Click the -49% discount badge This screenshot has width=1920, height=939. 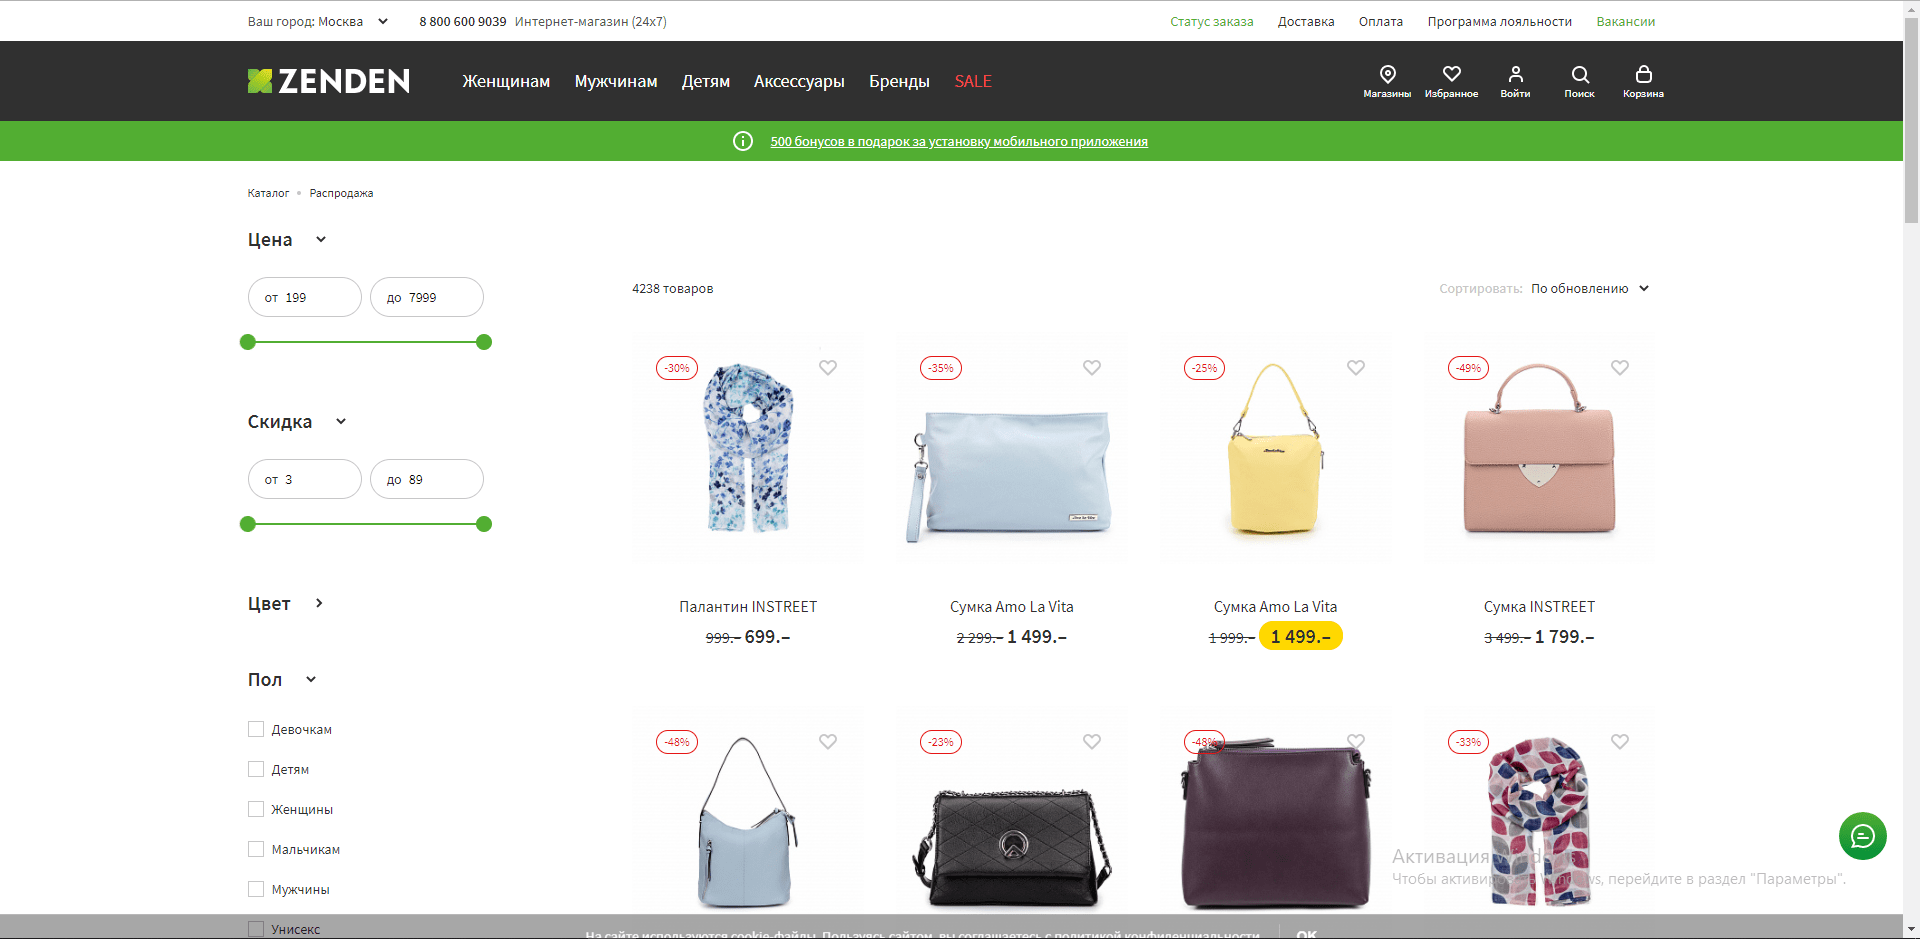[x=1469, y=368]
